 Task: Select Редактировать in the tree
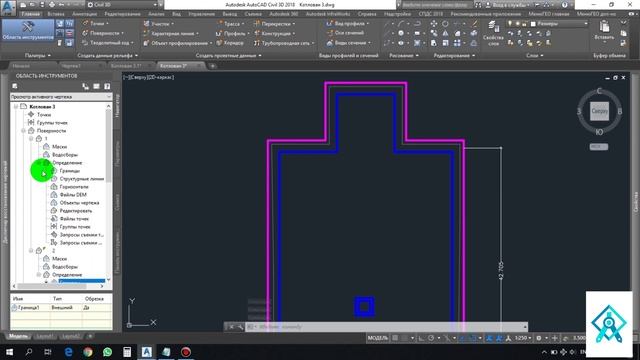pos(76,211)
